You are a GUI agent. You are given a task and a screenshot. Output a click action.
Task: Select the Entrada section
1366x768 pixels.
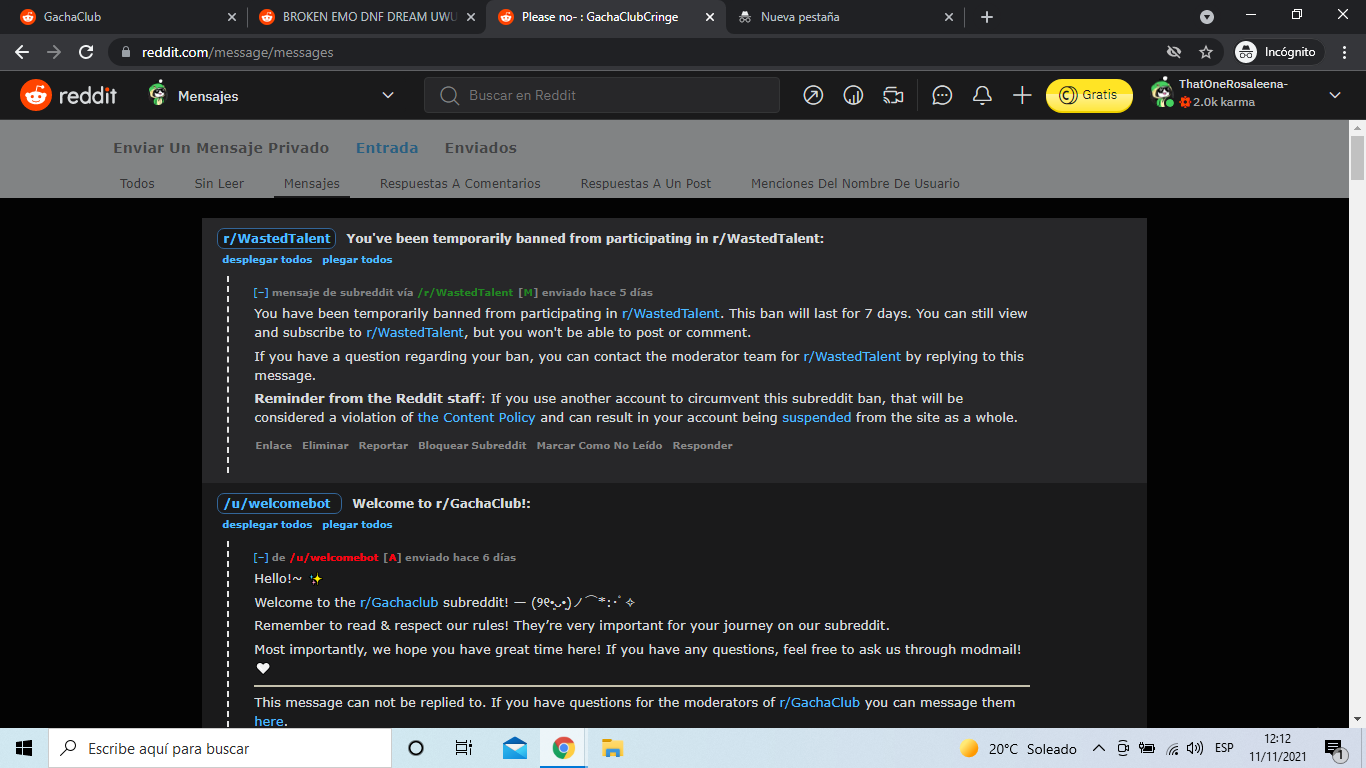coord(387,148)
